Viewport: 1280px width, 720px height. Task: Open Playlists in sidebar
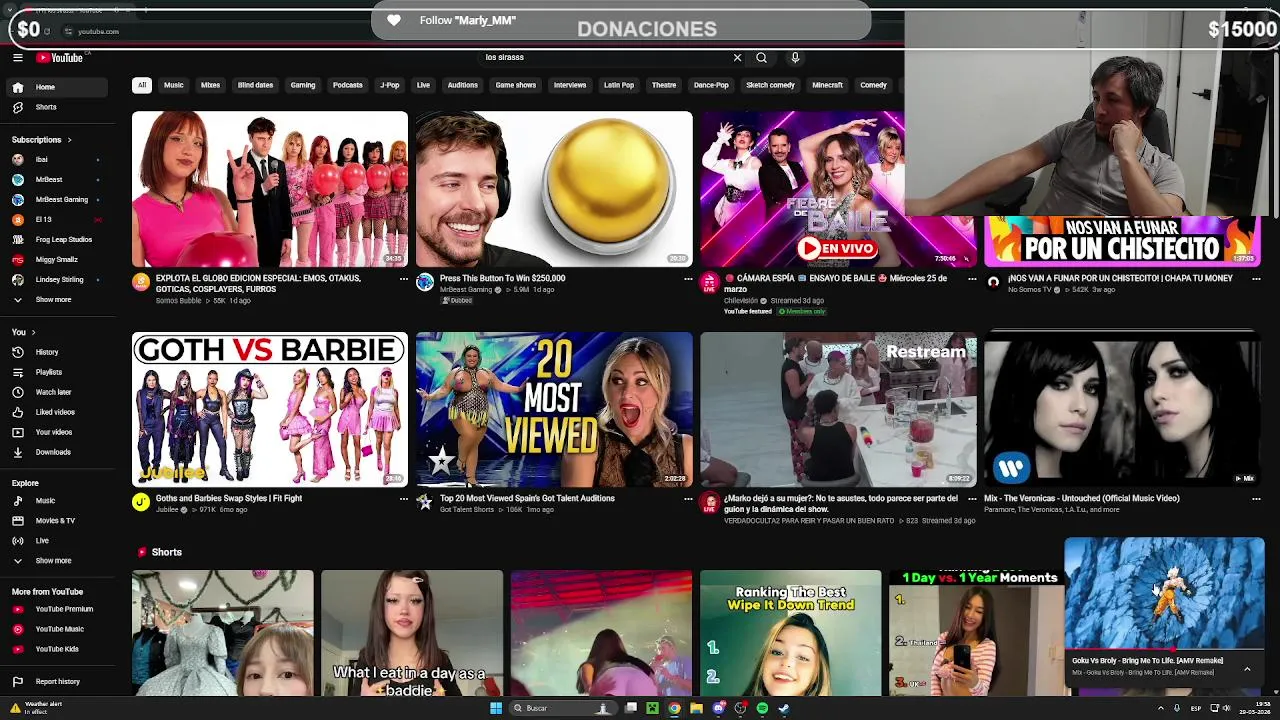coord(55,372)
